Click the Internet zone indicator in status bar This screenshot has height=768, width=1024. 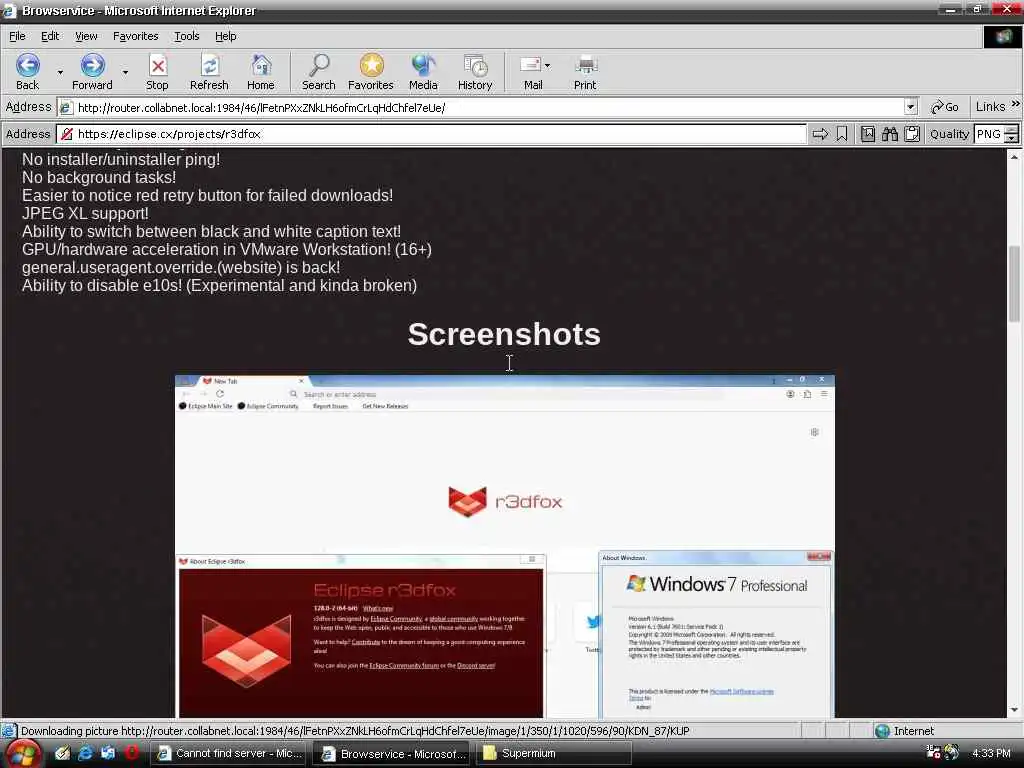point(904,731)
